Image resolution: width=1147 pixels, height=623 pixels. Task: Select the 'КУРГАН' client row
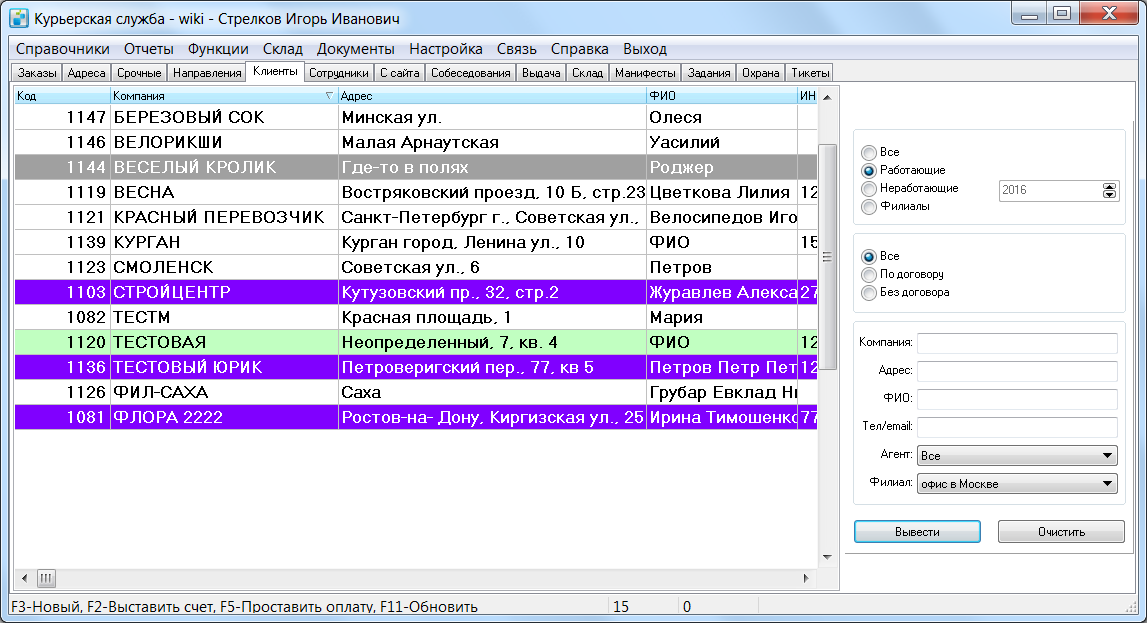(x=415, y=242)
